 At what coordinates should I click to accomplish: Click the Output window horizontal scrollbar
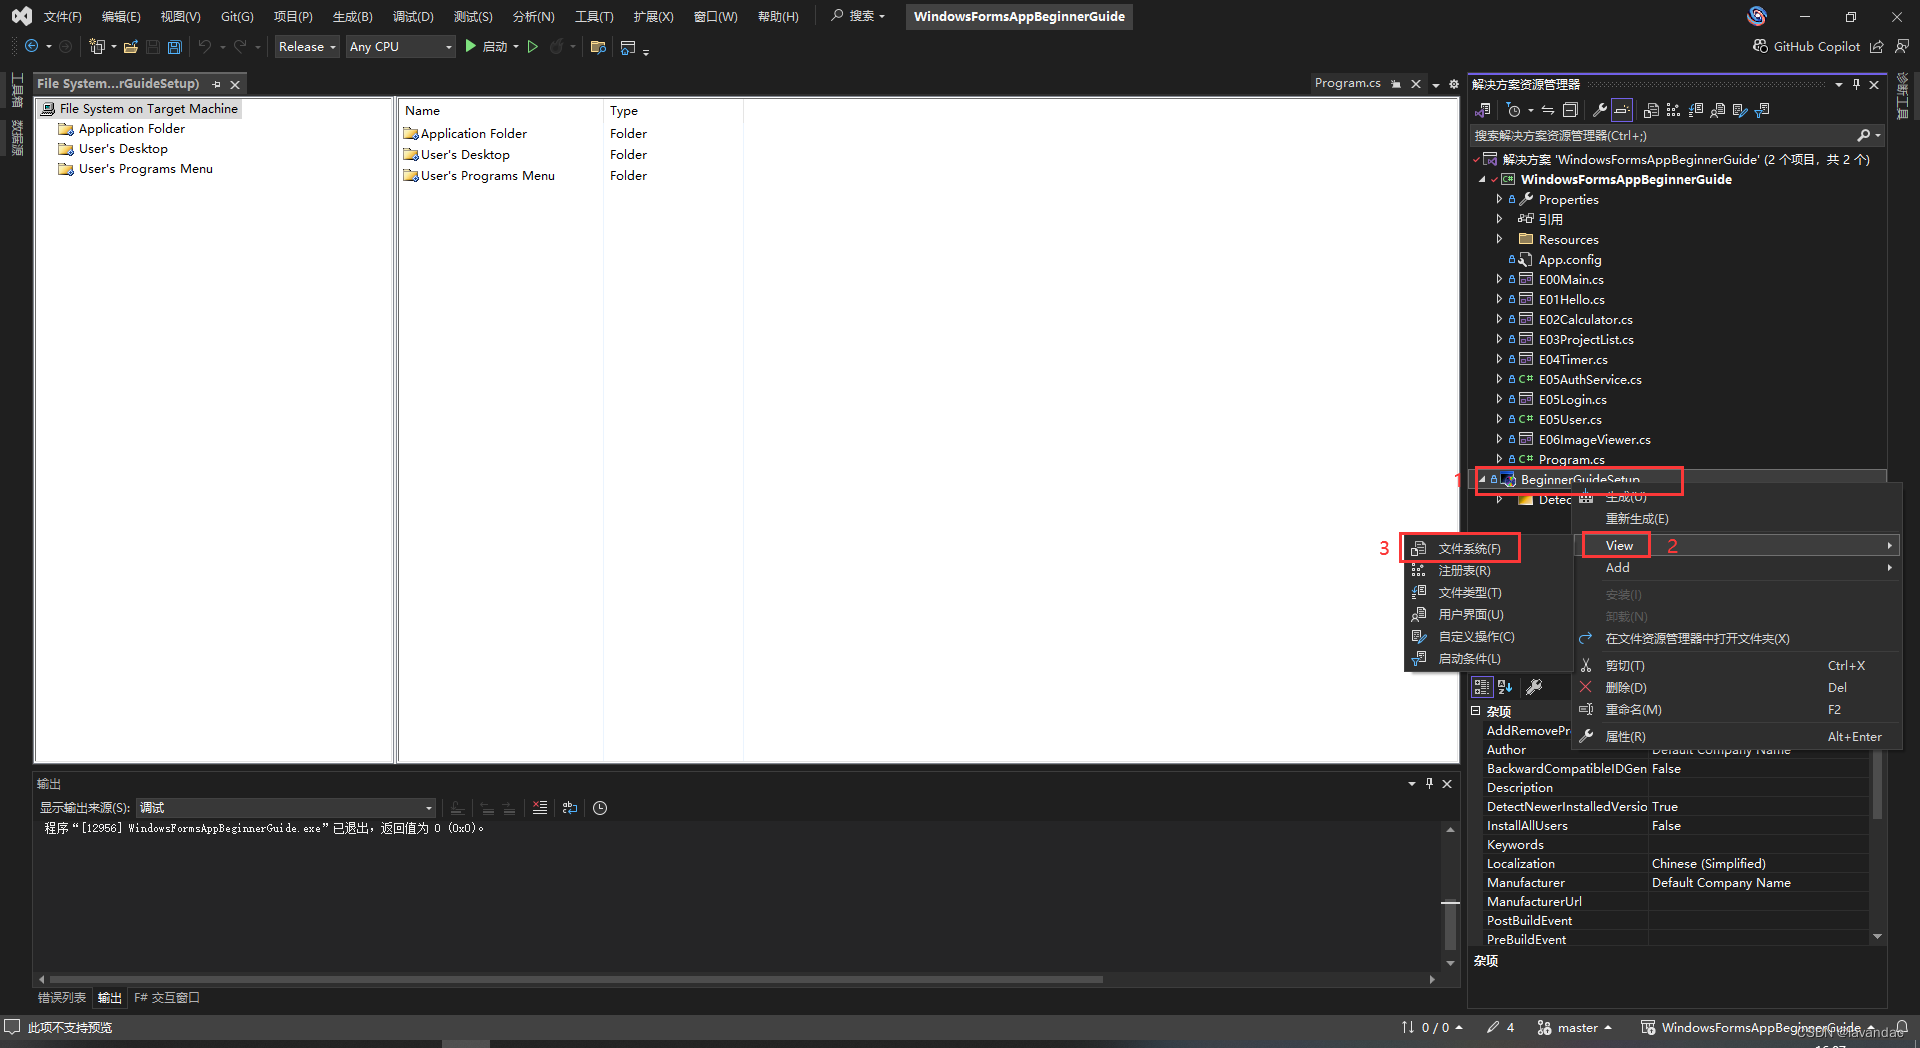click(x=576, y=979)
